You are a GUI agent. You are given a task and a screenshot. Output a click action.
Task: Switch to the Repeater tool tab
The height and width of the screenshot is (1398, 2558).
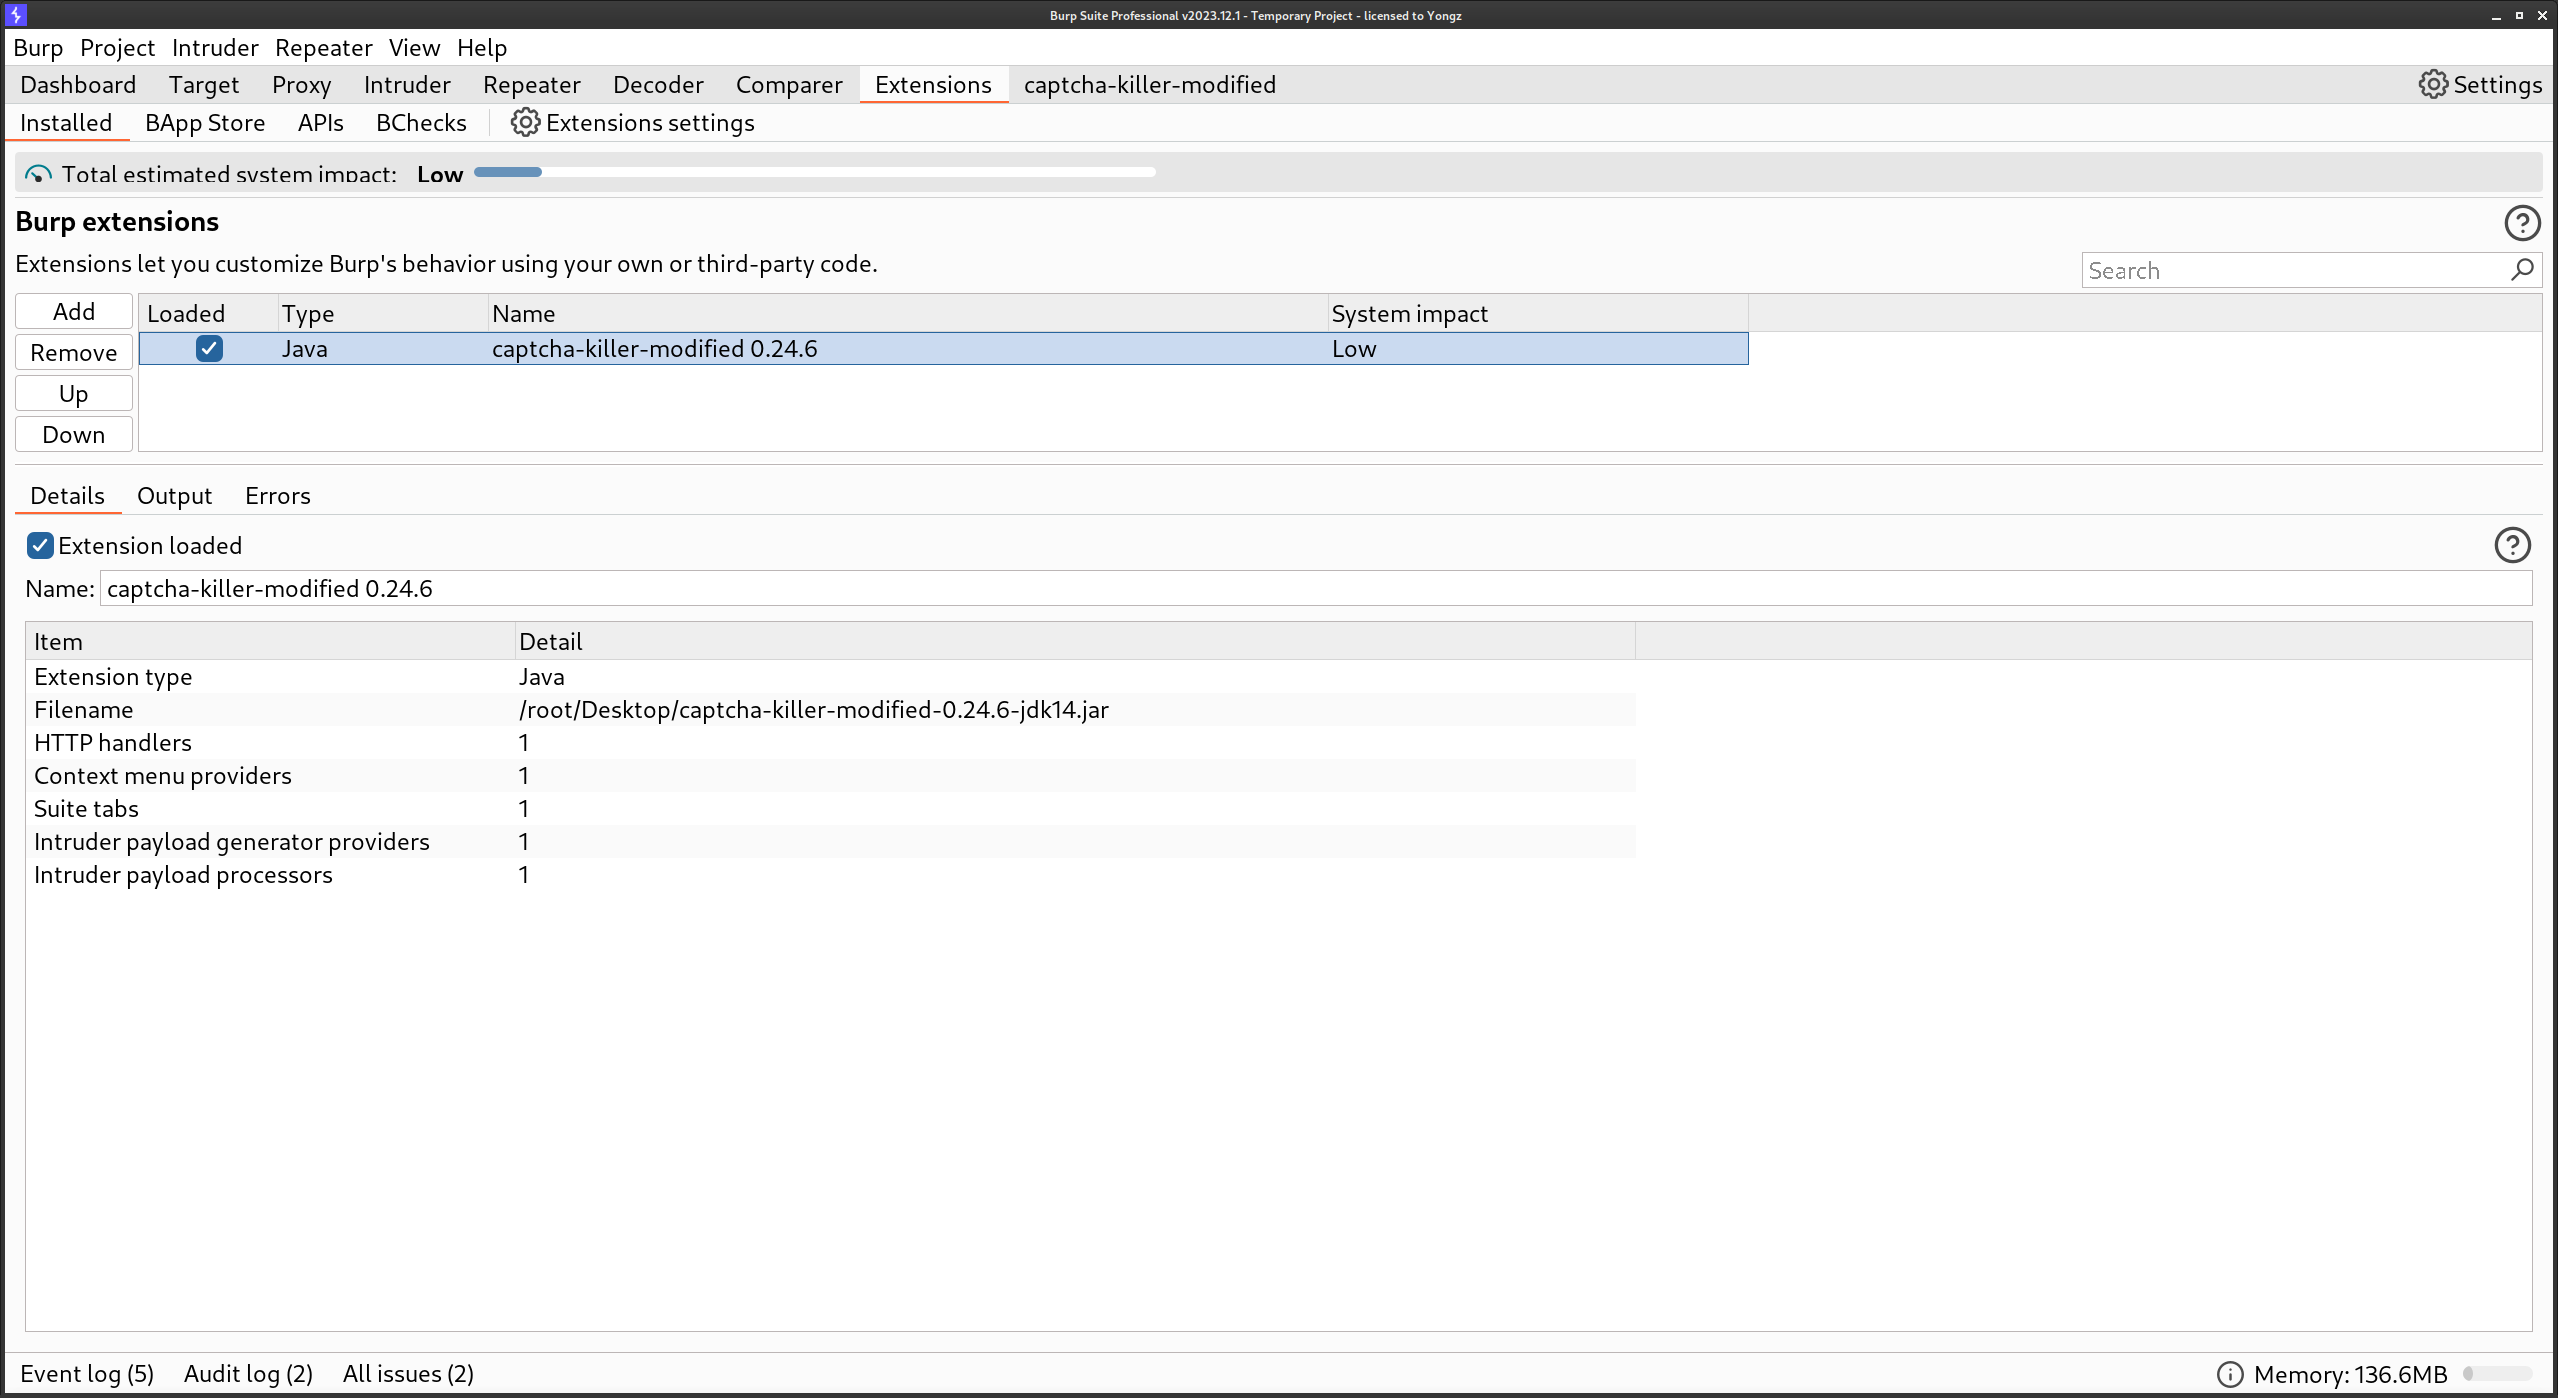coord(532,85)
